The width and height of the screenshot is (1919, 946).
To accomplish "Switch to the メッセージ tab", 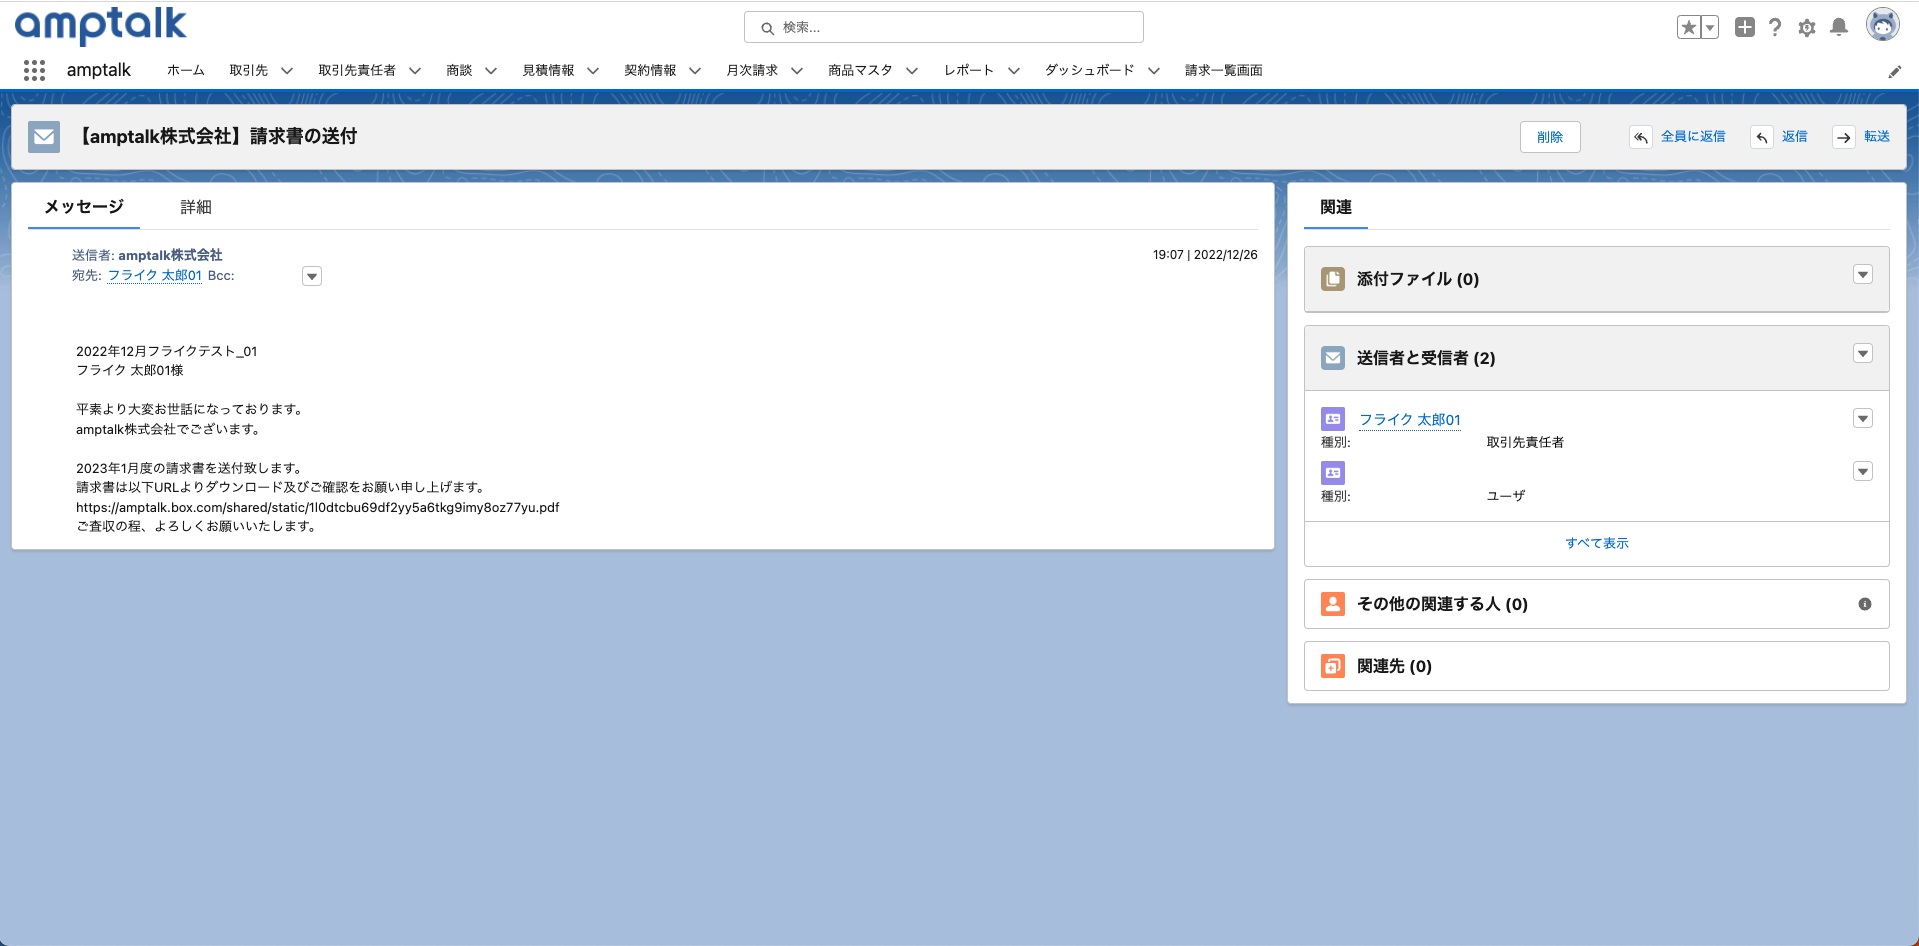I will [x=84, y=207].
